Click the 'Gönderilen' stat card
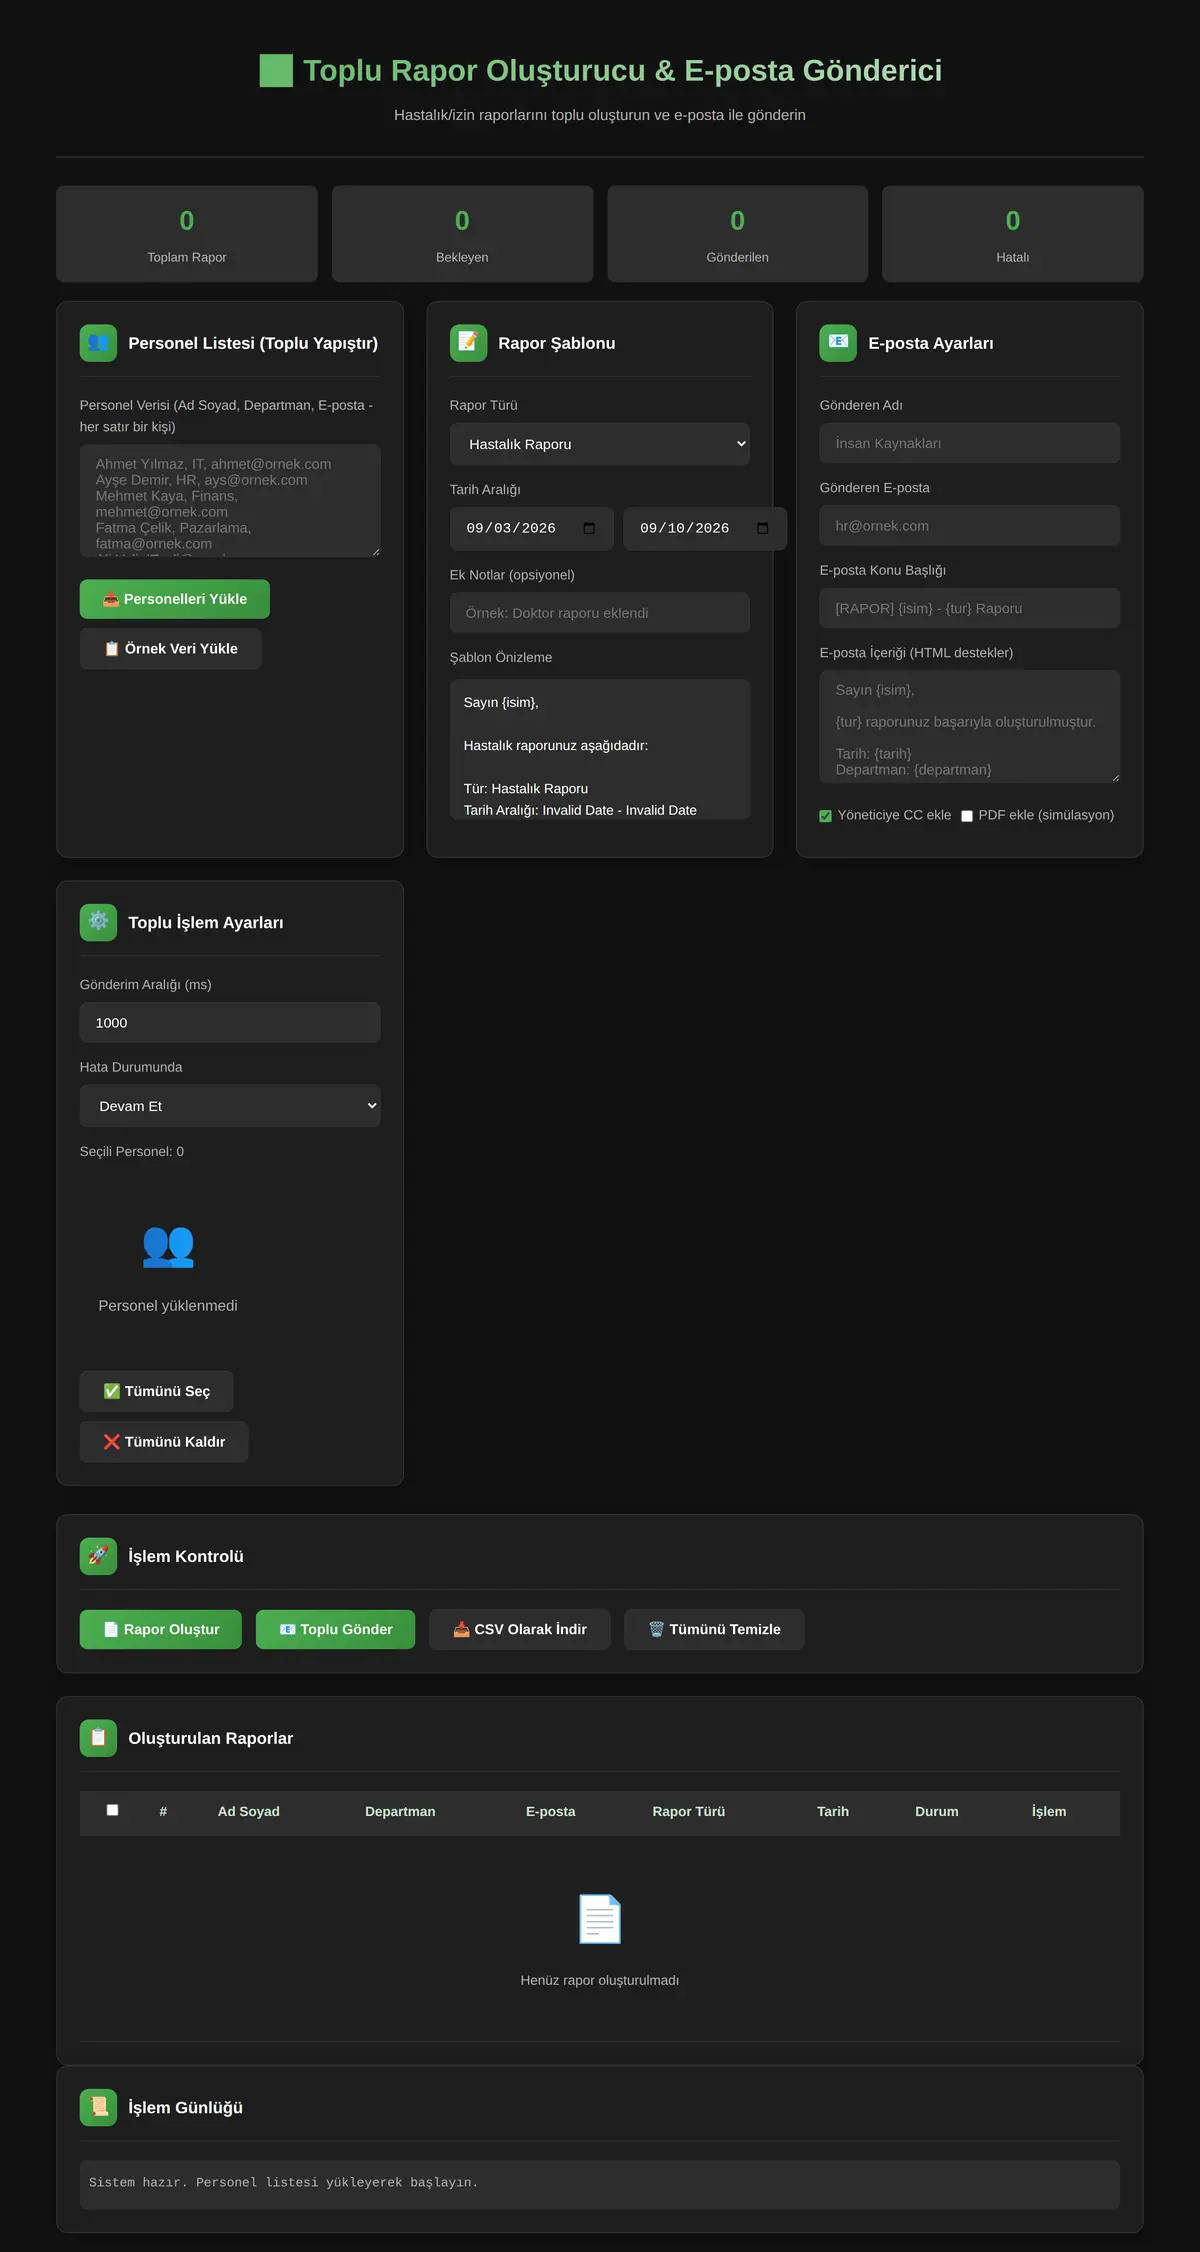Image resolution: width=1200 pixels, height=2252 pixels. (738, 234)
